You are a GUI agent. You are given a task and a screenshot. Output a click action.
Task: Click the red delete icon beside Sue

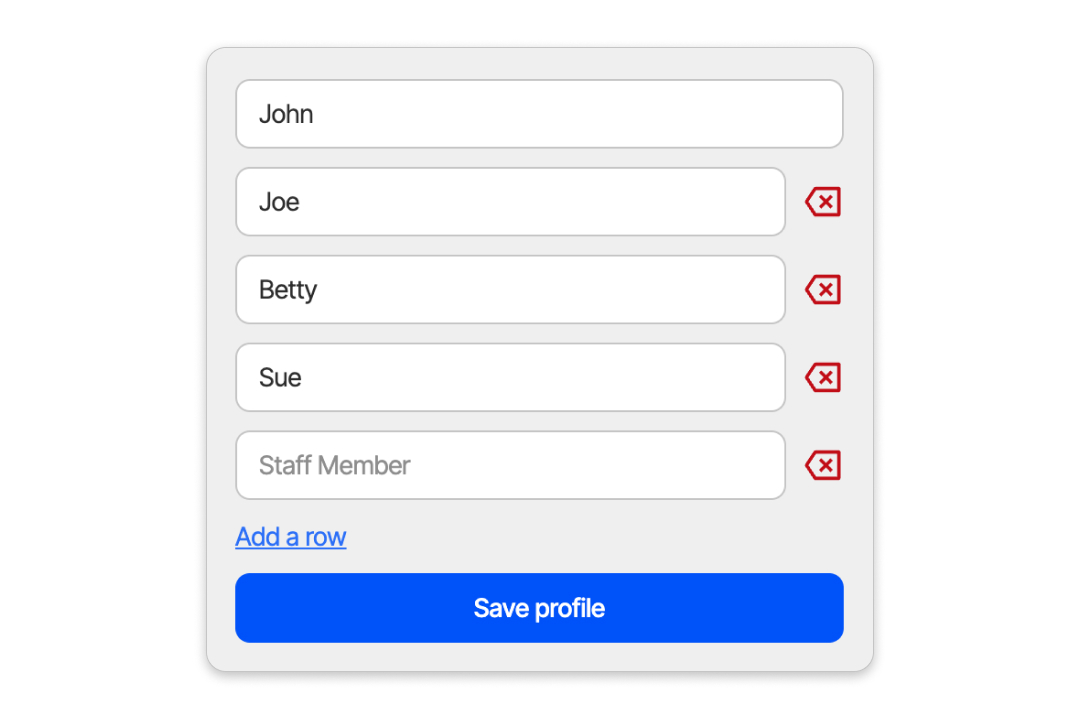pos(823,377)
